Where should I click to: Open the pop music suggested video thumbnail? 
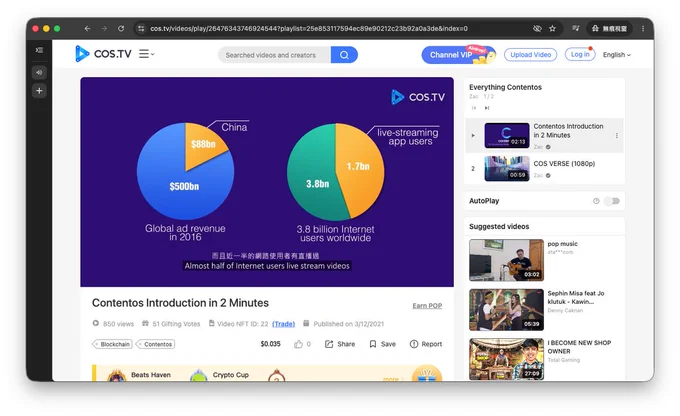point(506,260)
